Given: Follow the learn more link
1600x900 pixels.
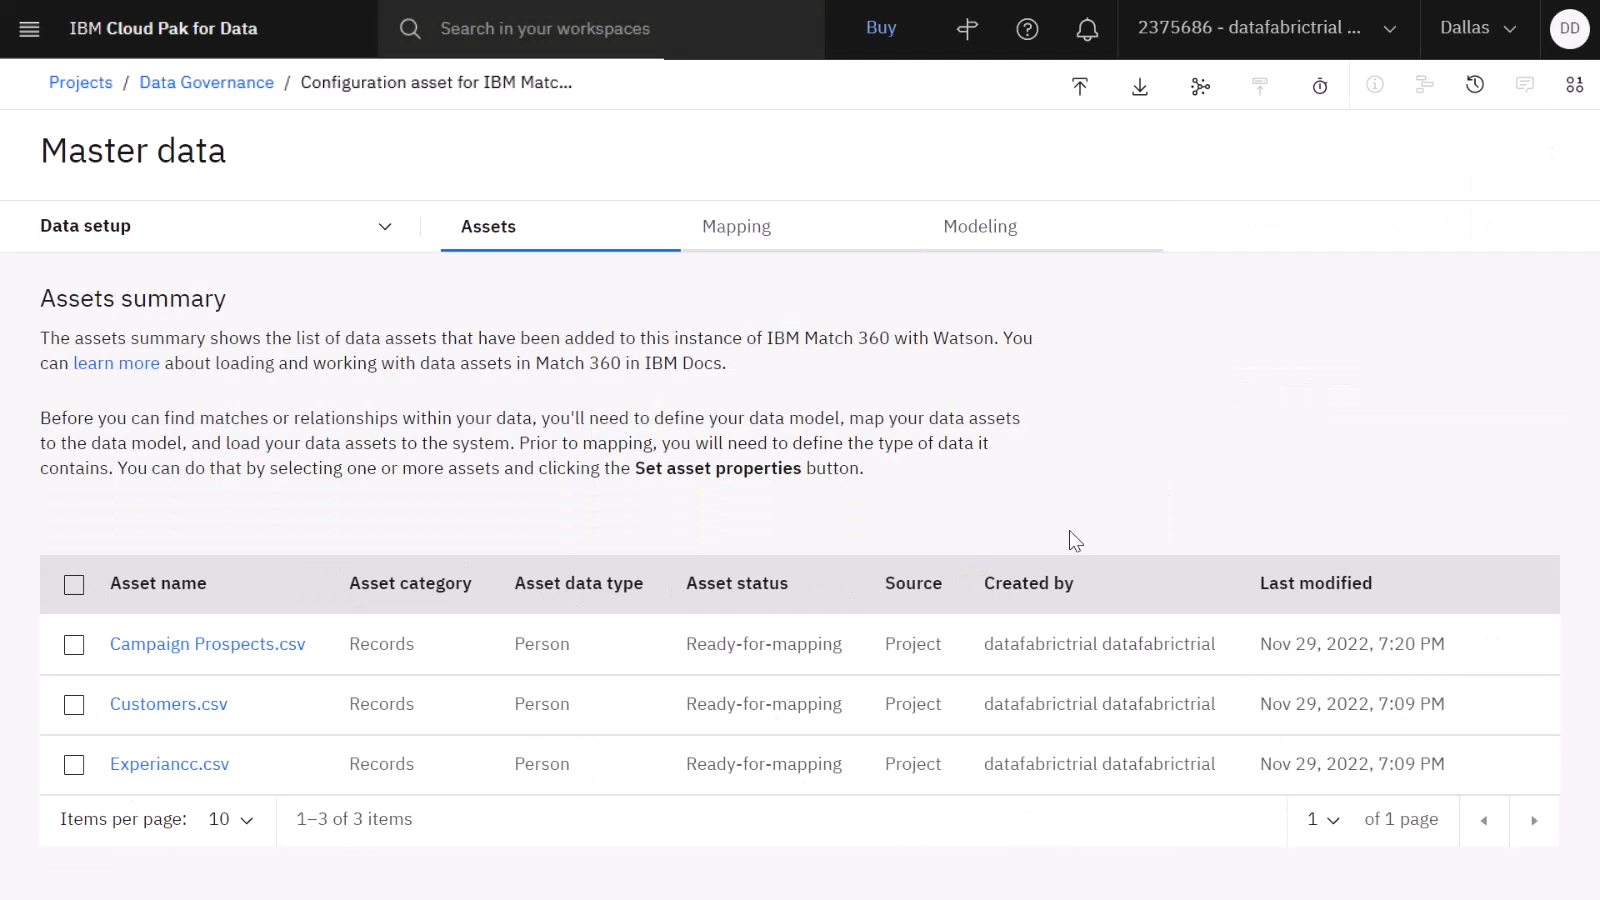Looking at the screenshot, I should coord(116,363).
